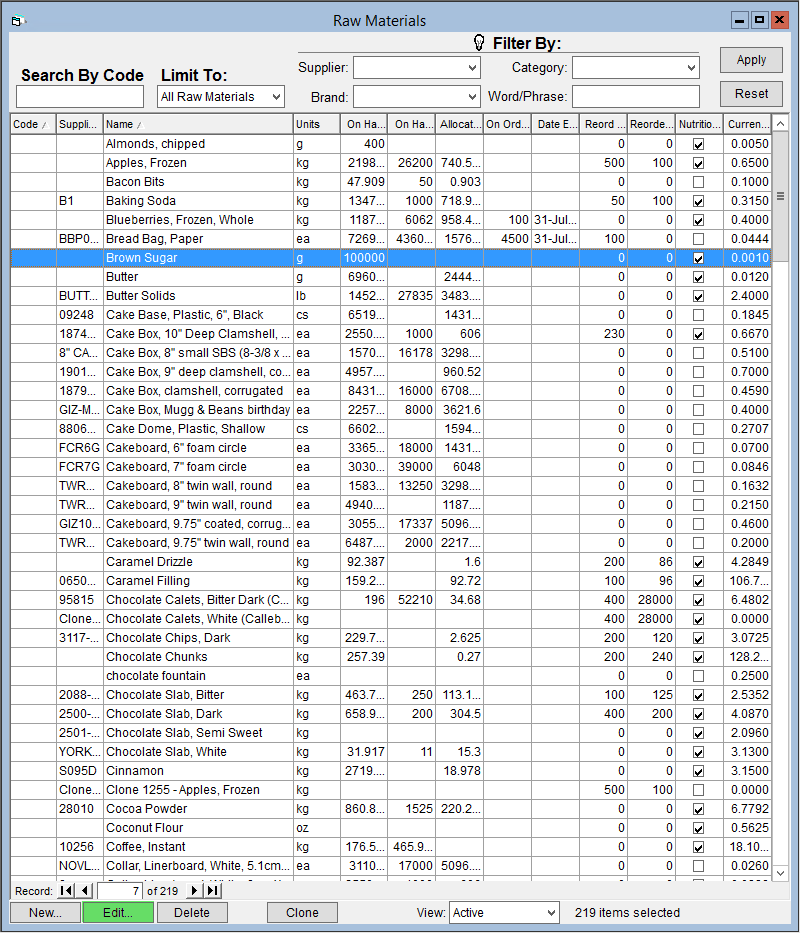Screen dimensions: 801x934
Task: Click the green Edit... button
Action: (x=118, y=913)
